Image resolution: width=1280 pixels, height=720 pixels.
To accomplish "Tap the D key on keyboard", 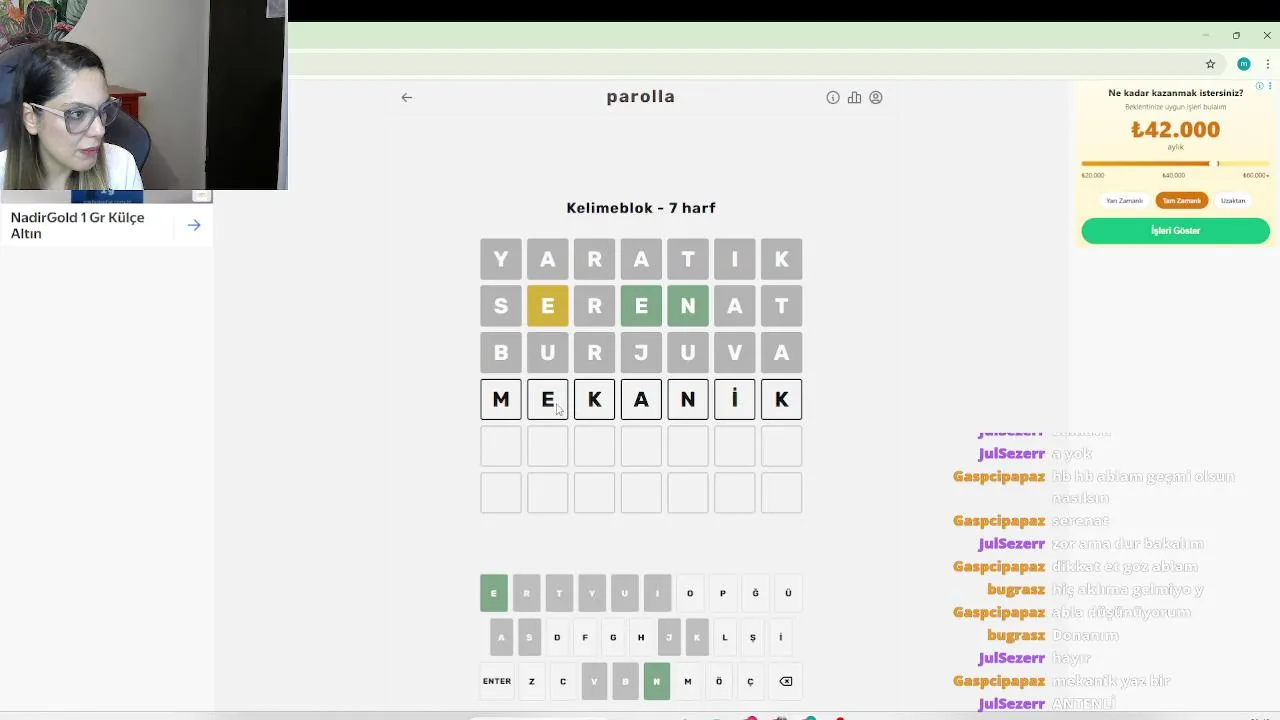I will coord(557,637).
